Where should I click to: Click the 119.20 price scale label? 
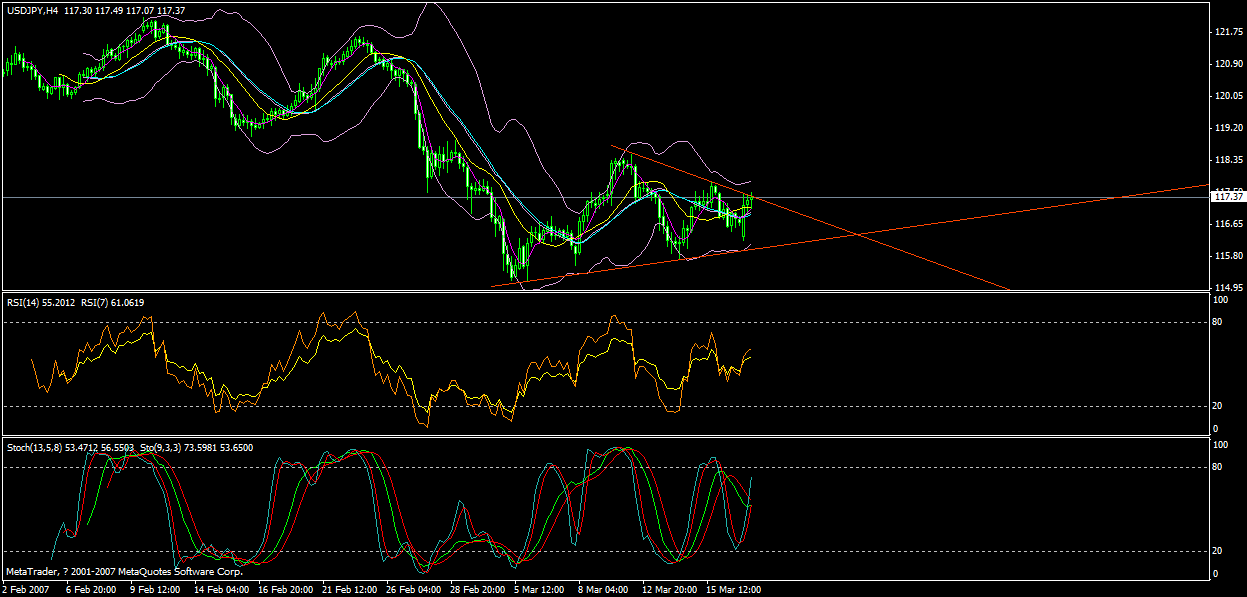(x=1227, y=128)
